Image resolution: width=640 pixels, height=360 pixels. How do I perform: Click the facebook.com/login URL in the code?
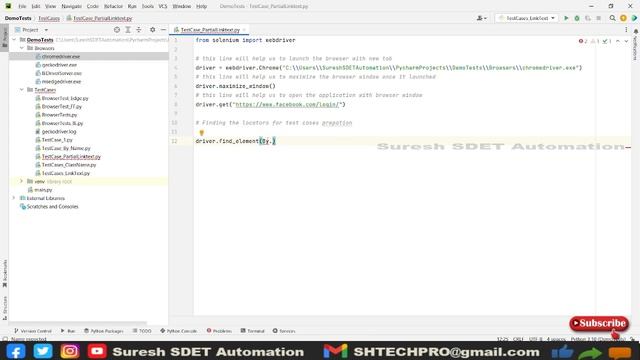click(x=287, y=104)
